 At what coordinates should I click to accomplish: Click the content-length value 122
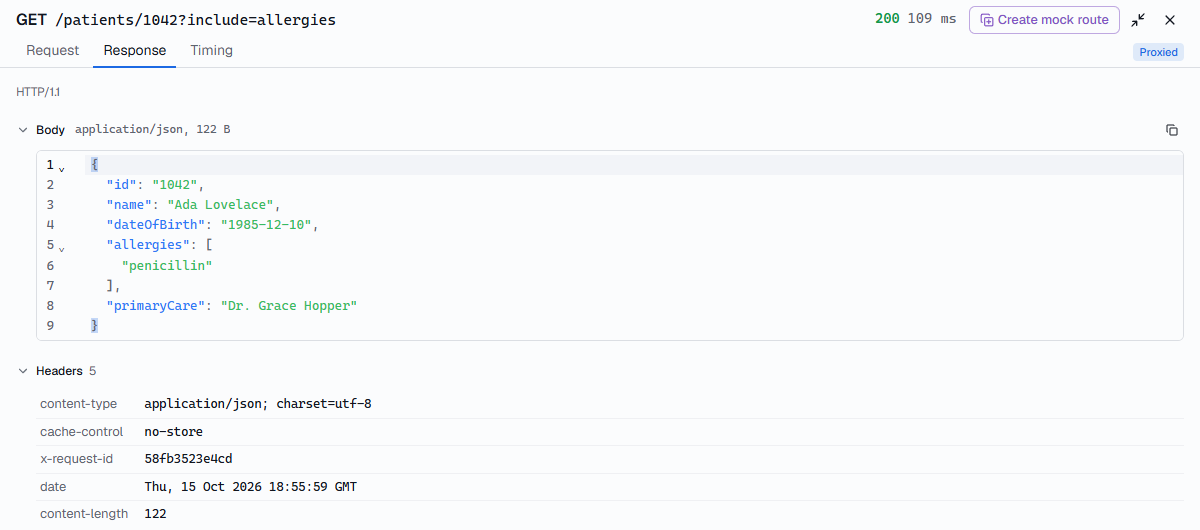point(156,514)
